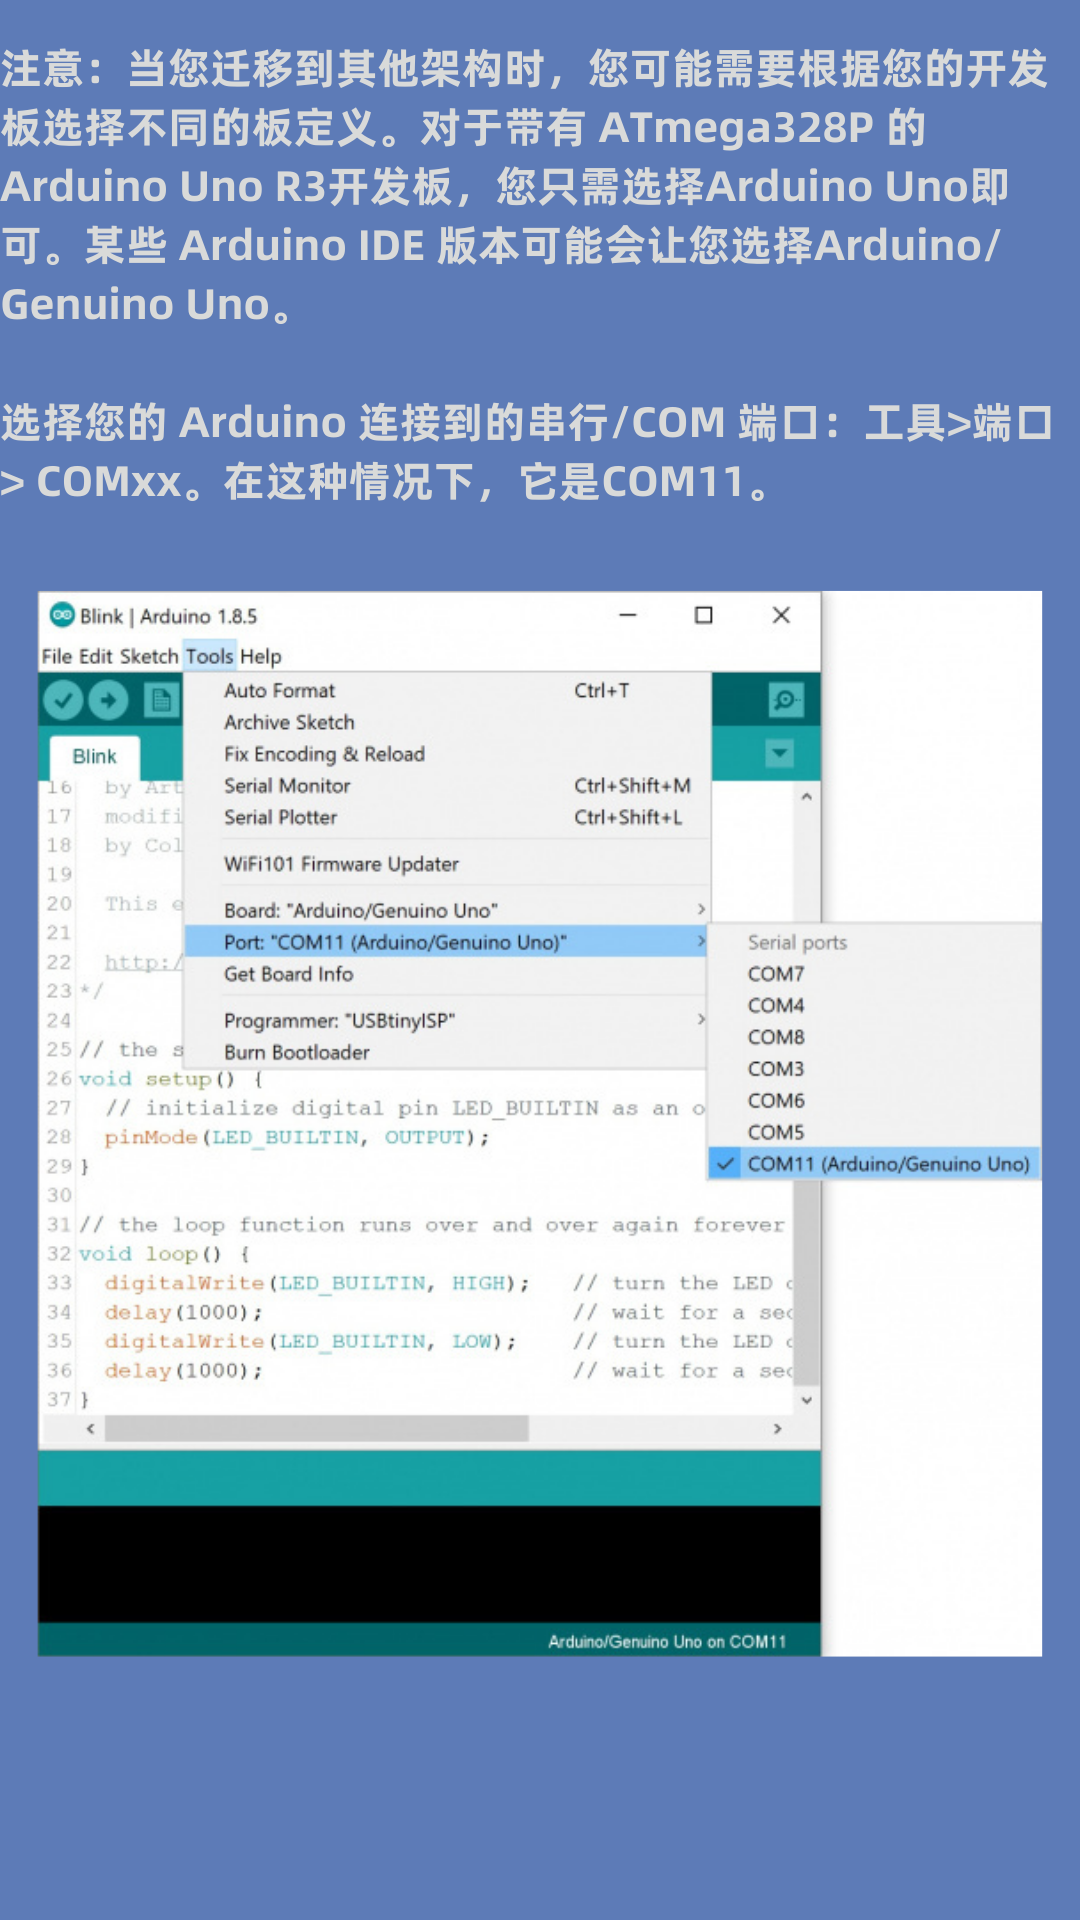Open the Help menu

(261, 656)
